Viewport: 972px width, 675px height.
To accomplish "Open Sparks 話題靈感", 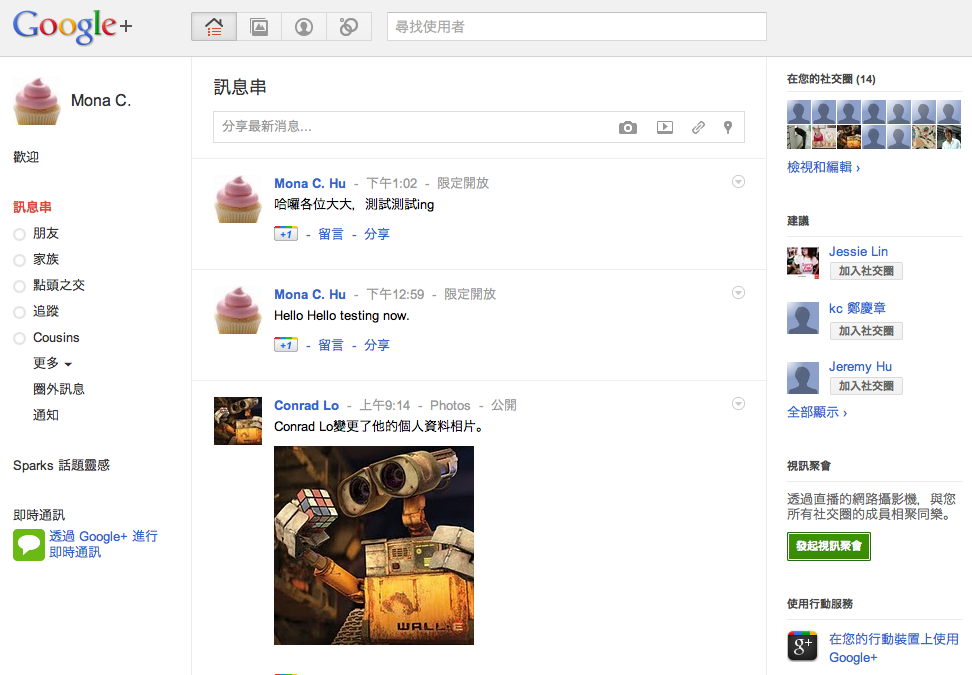I will click(61, 465).
